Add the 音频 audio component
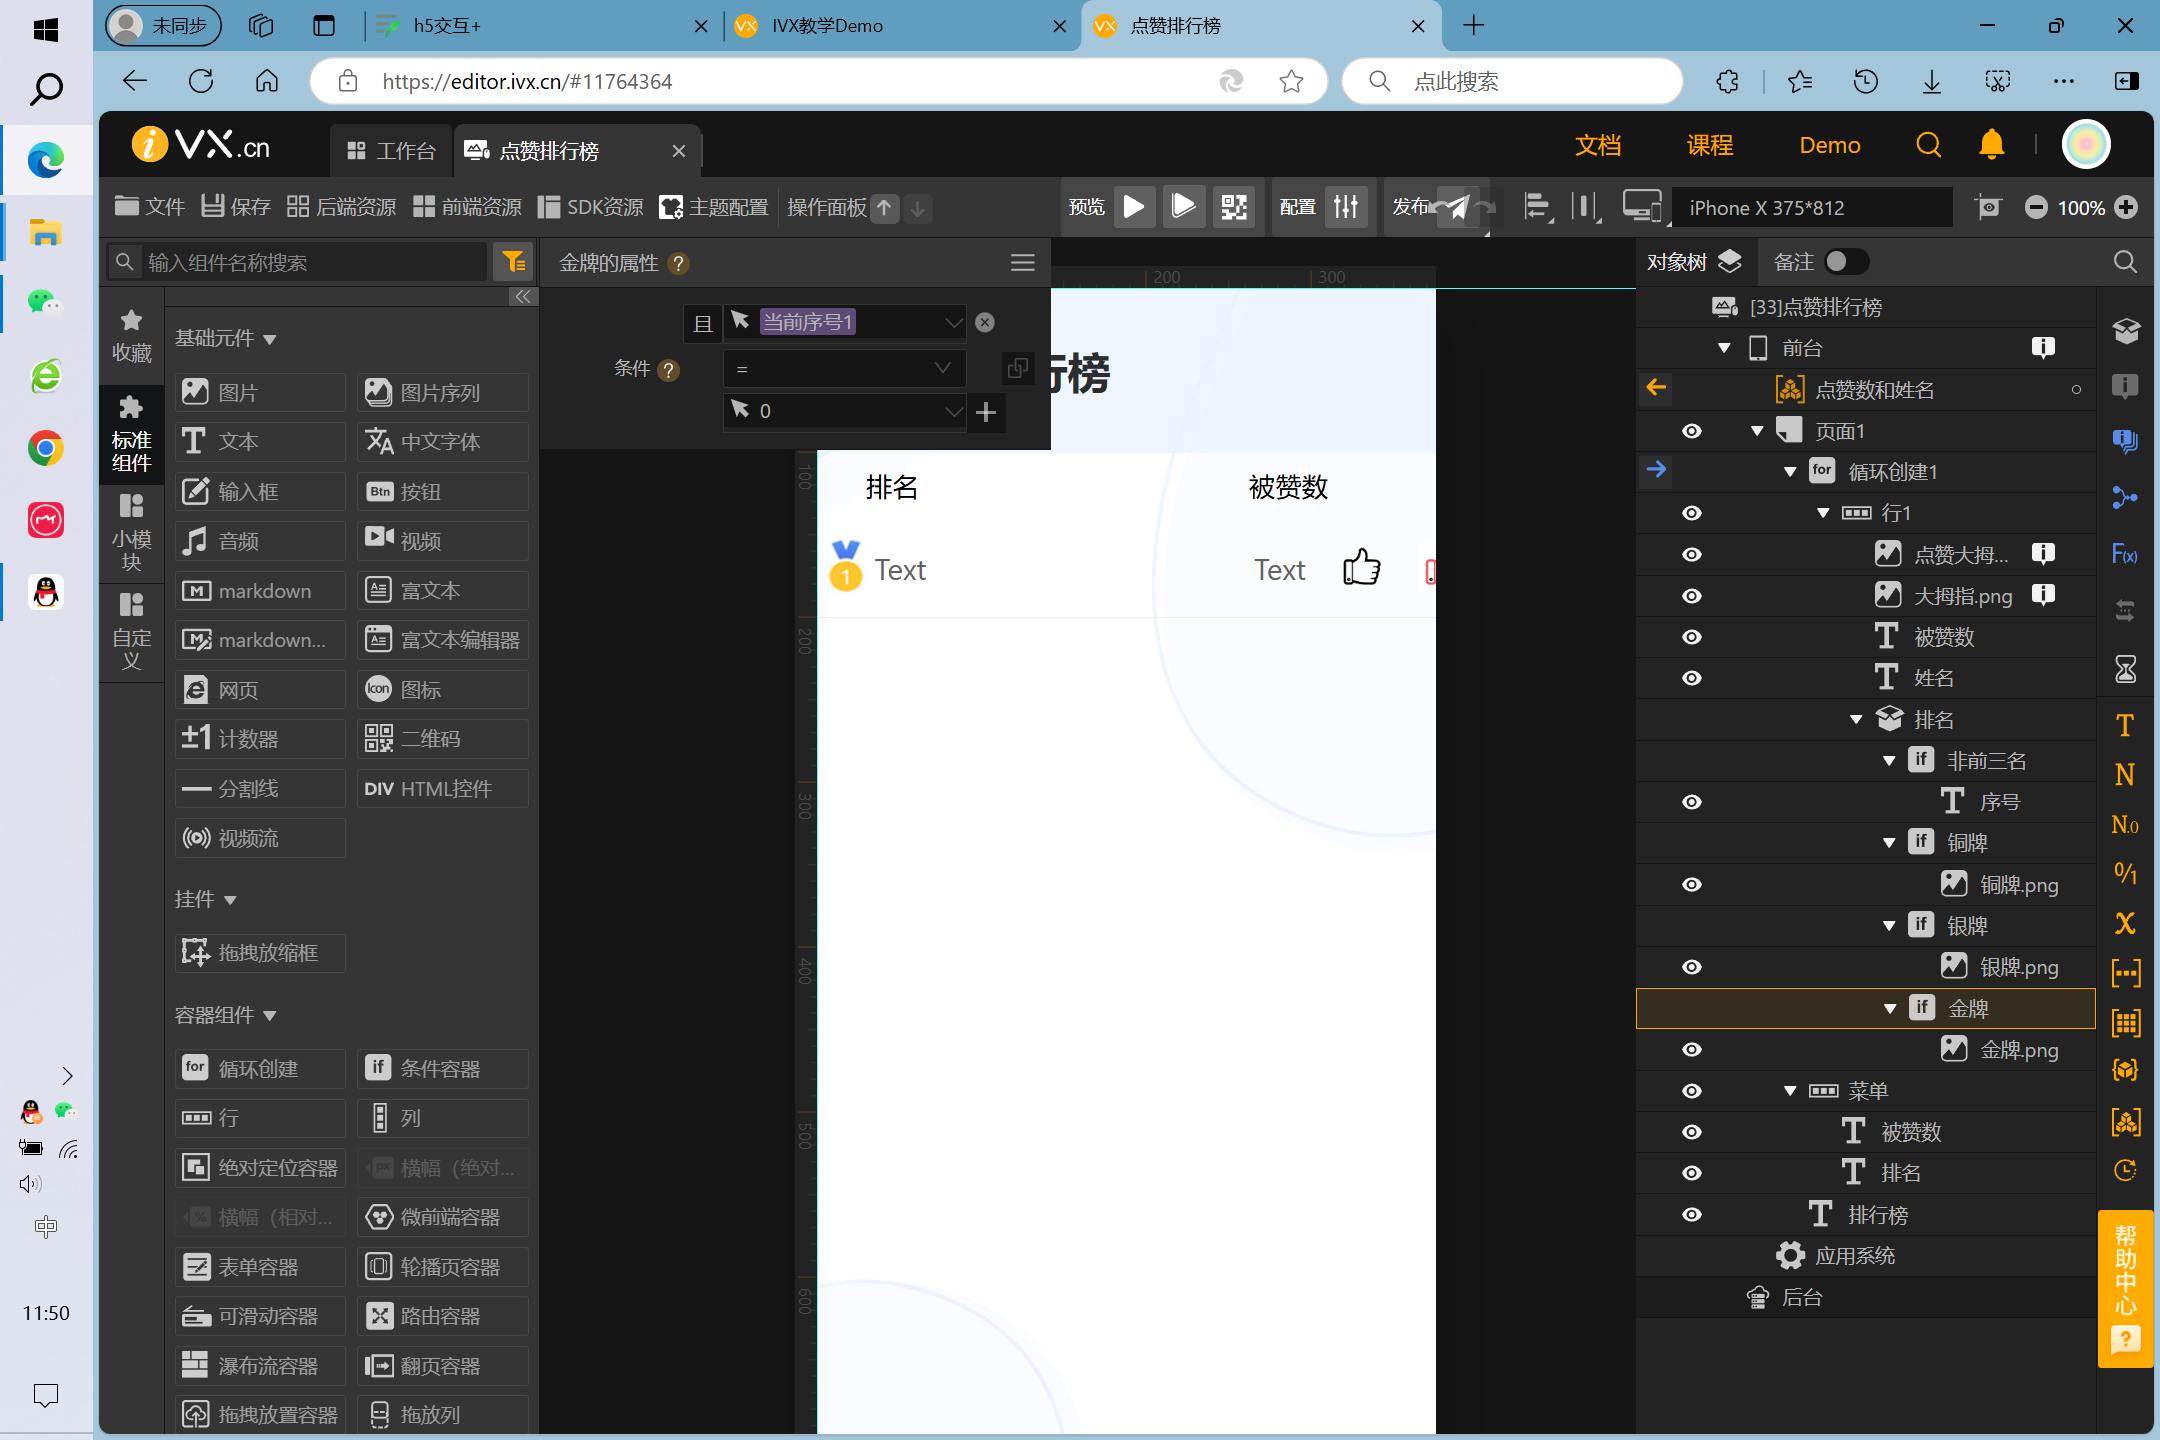The width and height of the screenshot is (2160, 1440). coord(260,540)
